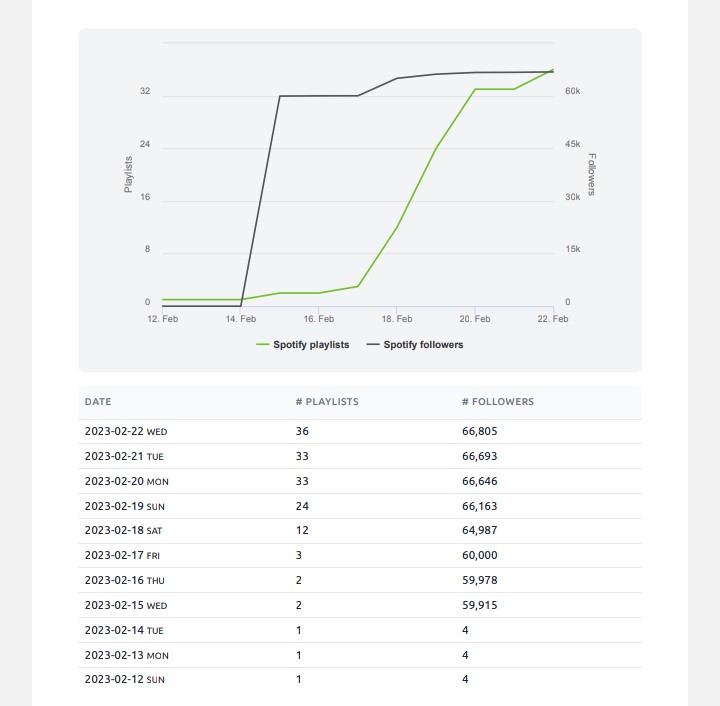Screen dimensions: 720x706
Task: Click the 59,978 followers value
Action: click(479, 580)
